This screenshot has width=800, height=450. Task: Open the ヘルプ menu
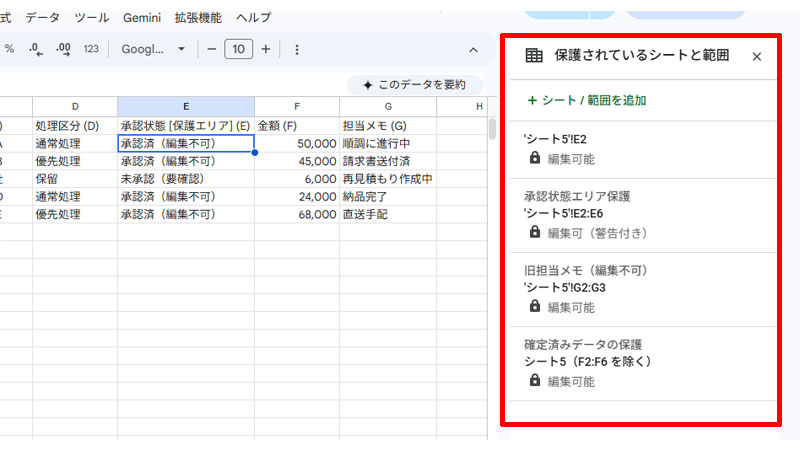[254, 18]
